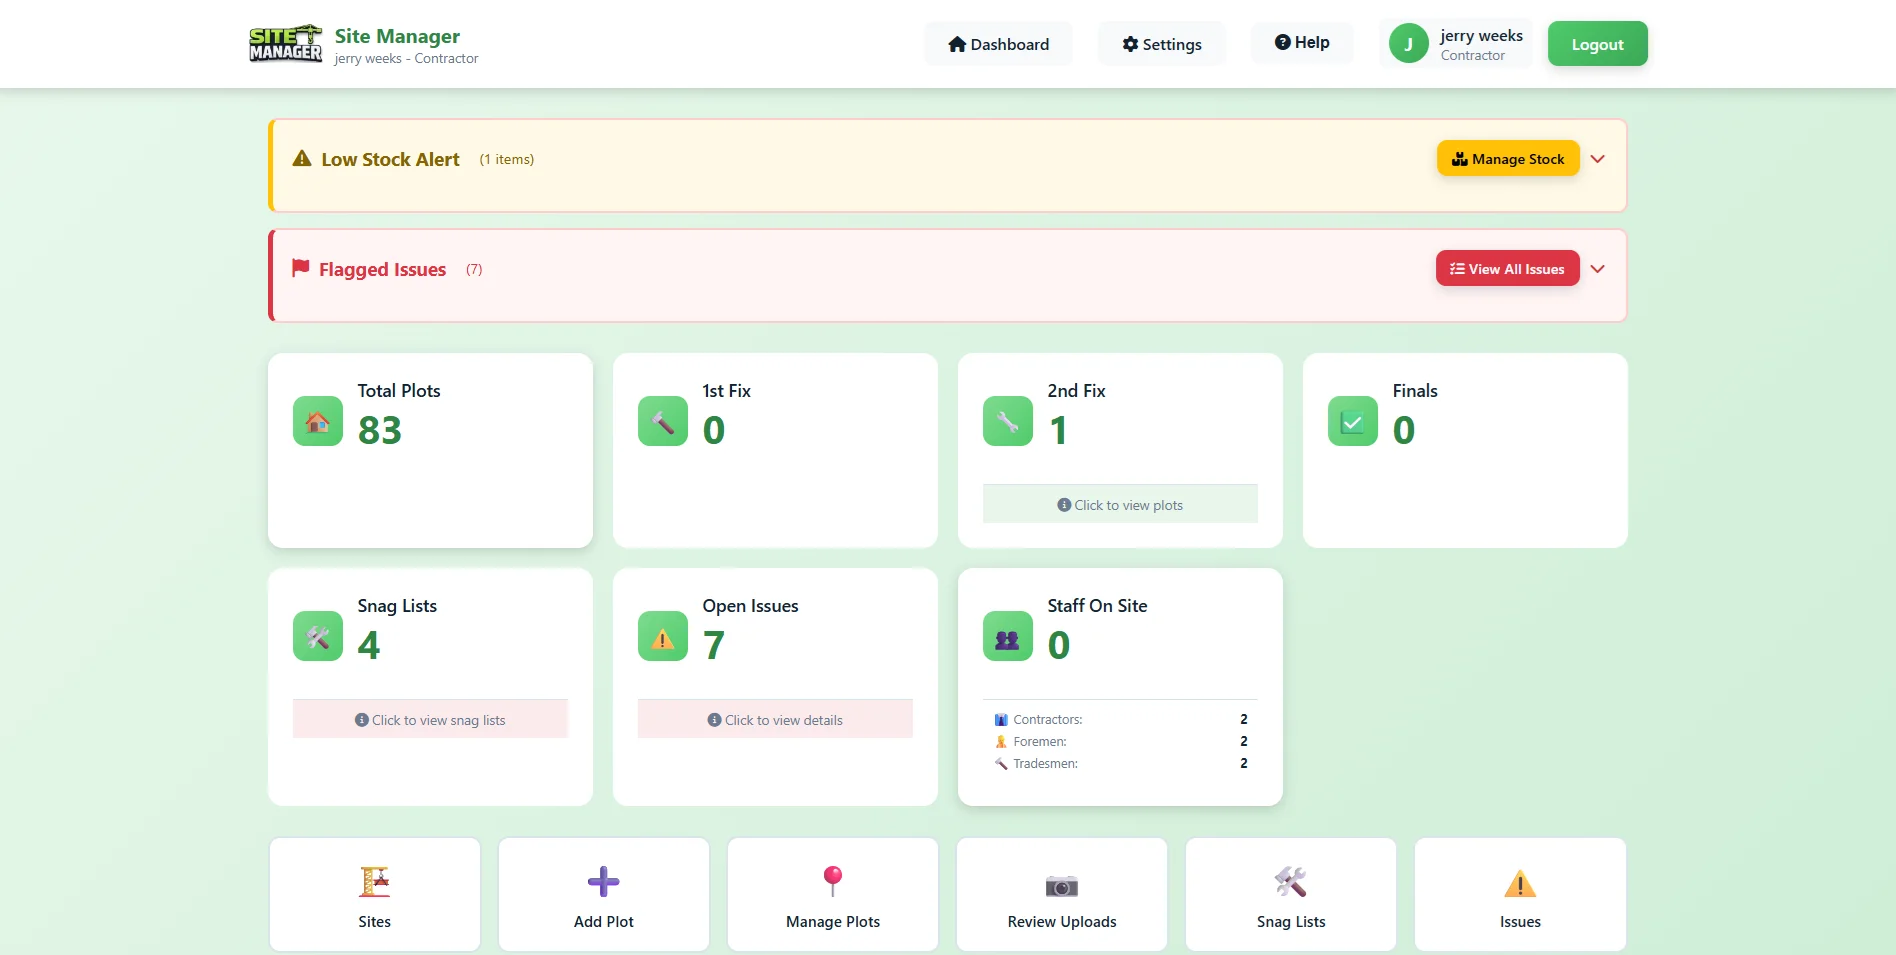This screenshot has height=955, width=1896.
Task: Click the 2nd Fix wrench icon
Action: click(x=1007, y=421)
